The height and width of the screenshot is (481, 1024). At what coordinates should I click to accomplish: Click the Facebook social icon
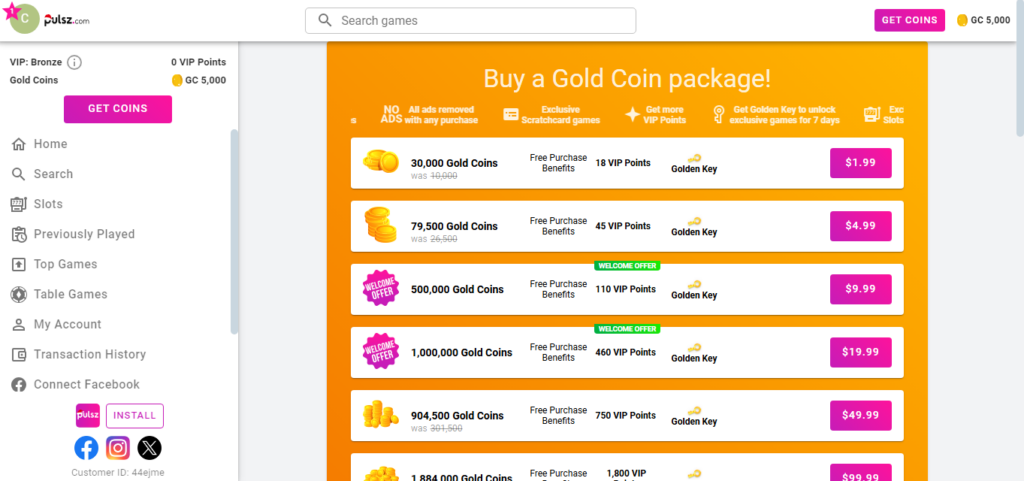[87, 448]
